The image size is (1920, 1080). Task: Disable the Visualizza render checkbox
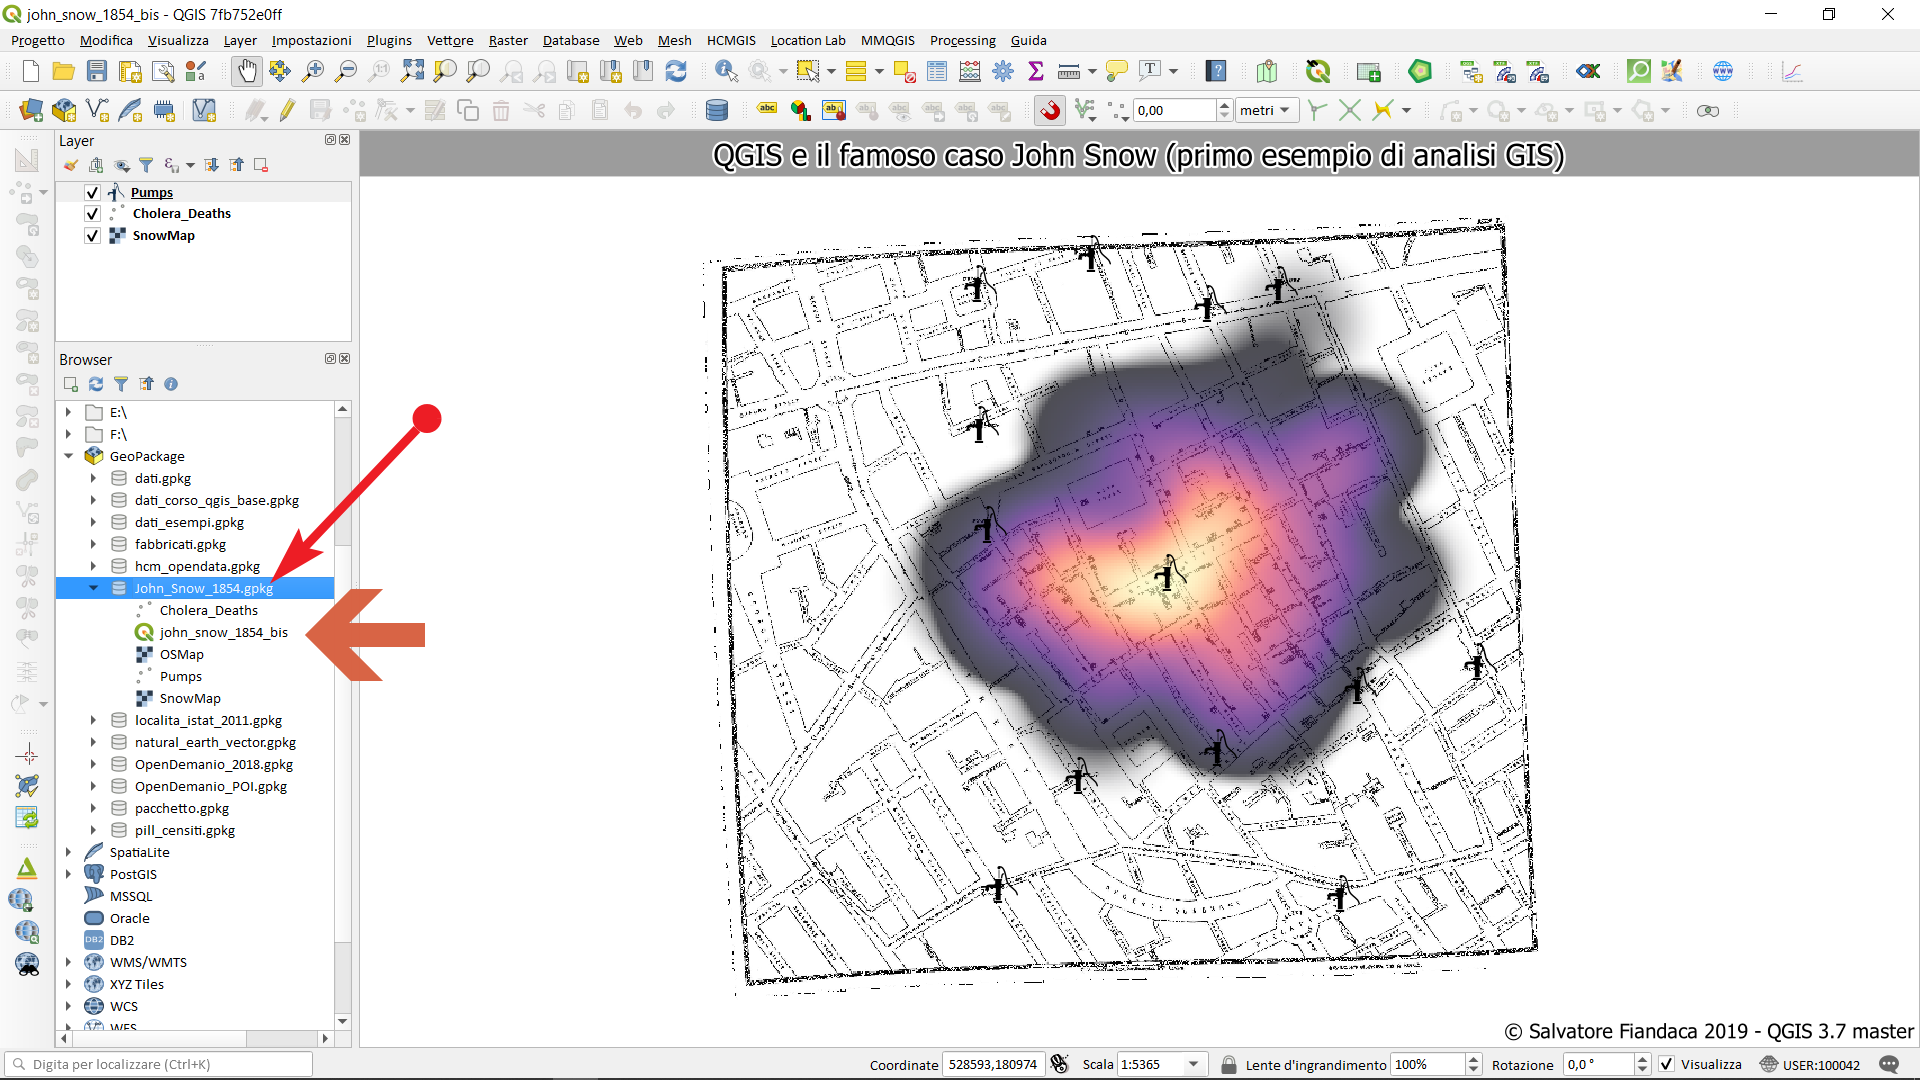click(1666, 1064)
